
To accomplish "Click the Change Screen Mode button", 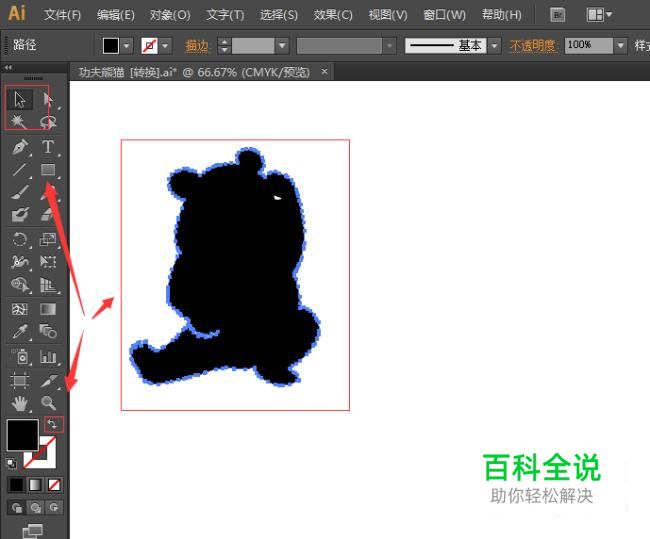I will coord(33,531).
